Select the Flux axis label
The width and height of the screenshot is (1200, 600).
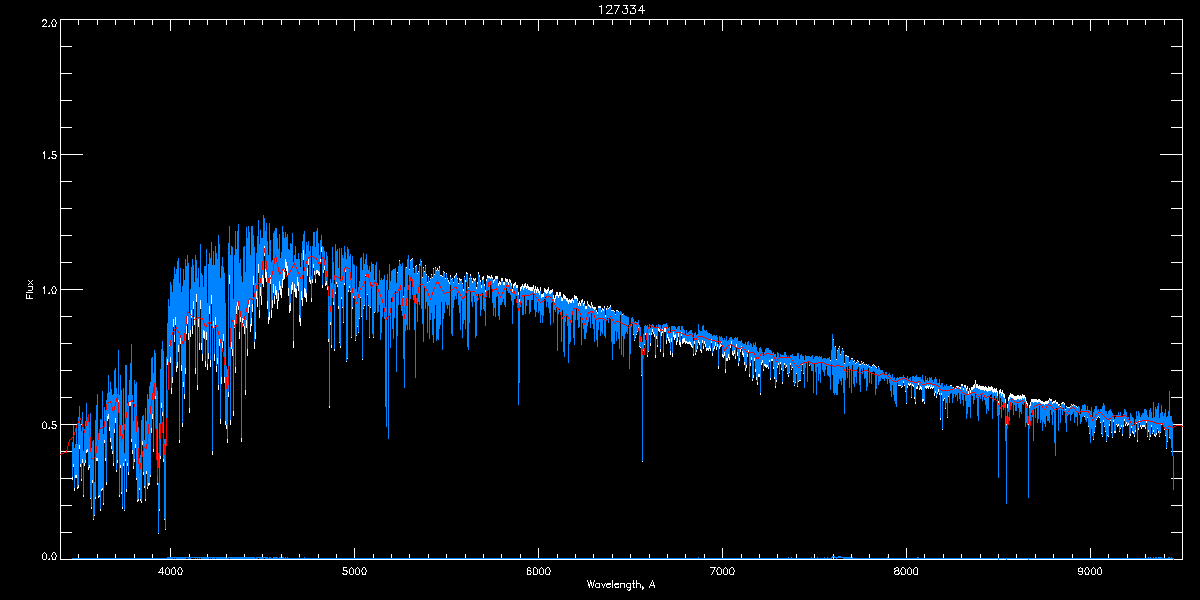coord(30,290)
